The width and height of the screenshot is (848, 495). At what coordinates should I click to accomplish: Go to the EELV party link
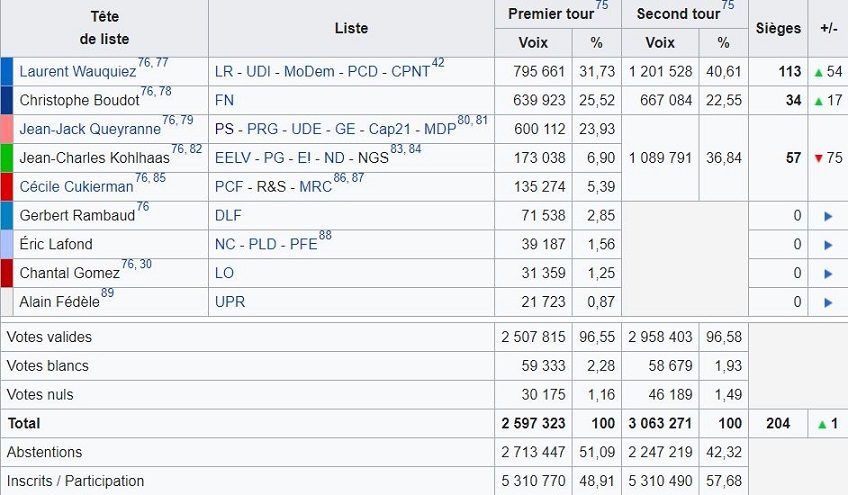tap(233, 158)
